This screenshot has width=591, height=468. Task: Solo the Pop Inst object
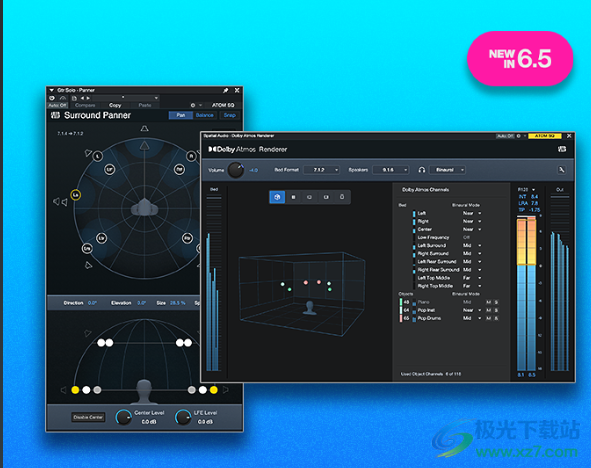pos(496,310)
